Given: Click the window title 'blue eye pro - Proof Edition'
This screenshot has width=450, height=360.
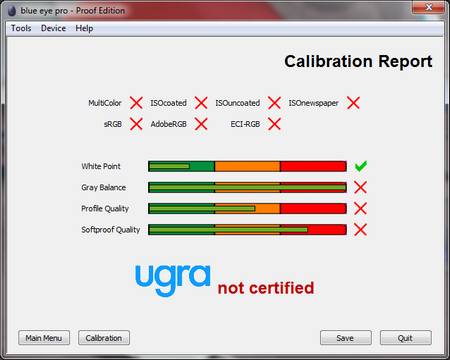Looking at the screenshot, I should [x=73, y=11].
